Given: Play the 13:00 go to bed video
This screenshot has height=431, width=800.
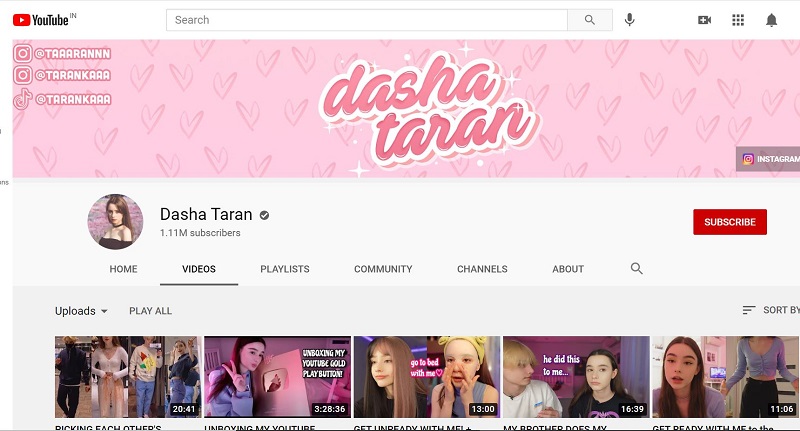Looking at the screenshot, I should click(x=427, y=377).
